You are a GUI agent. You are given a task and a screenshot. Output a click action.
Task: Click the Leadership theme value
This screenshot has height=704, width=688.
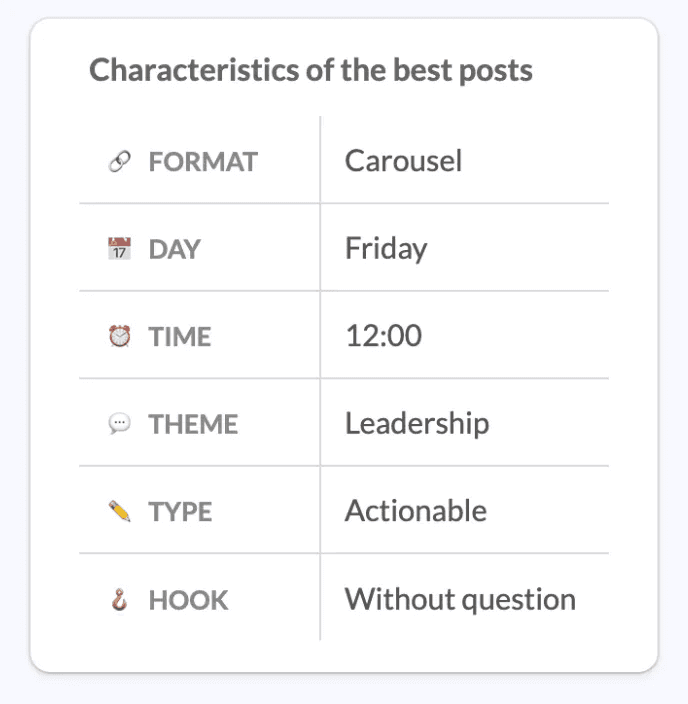[x=417, y=423]
